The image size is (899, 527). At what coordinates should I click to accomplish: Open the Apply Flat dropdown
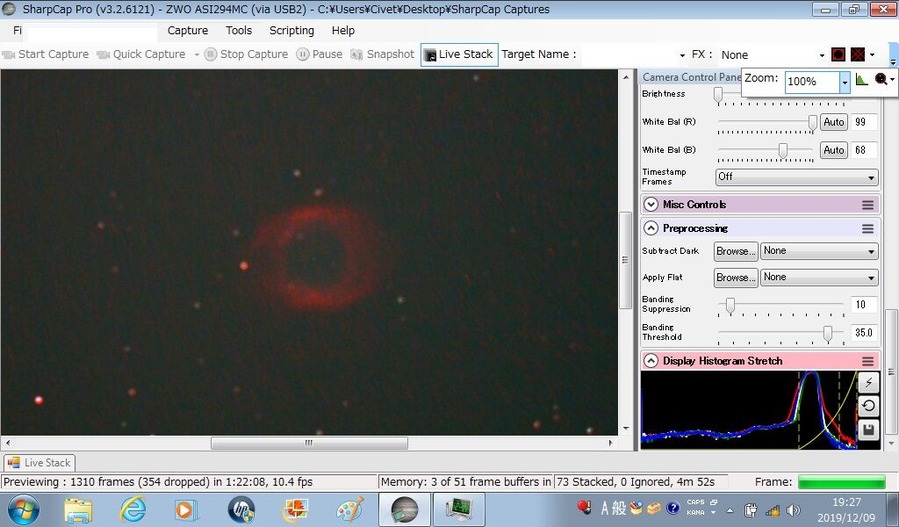(x=819, y=278)
